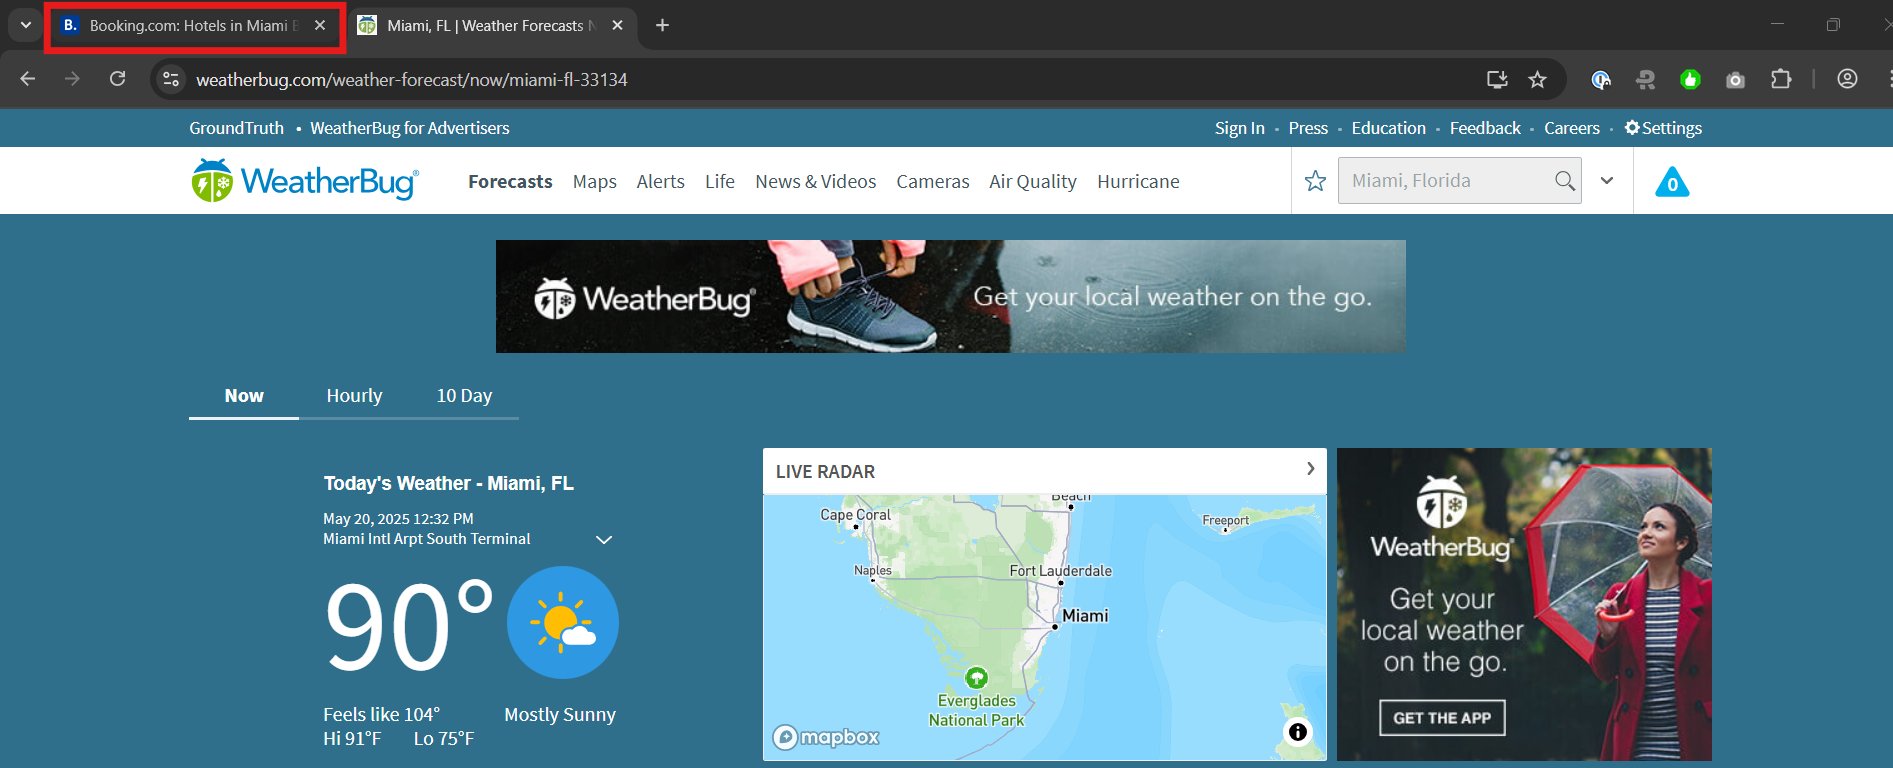This screenshot has height=768, width=1893.
Task: Switch to Miami FL Weather Forecasts tab
Action: (x=492, y=25)
